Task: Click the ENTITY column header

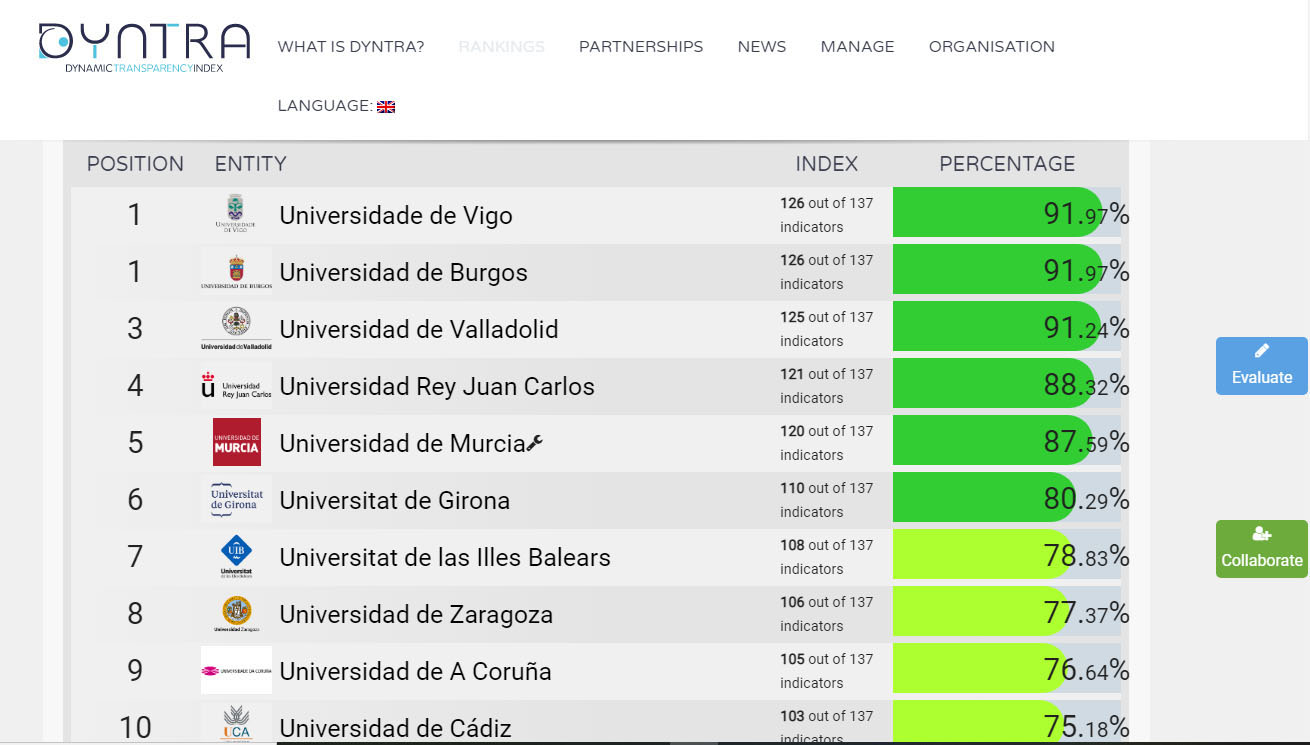Action: click(251, 164)
